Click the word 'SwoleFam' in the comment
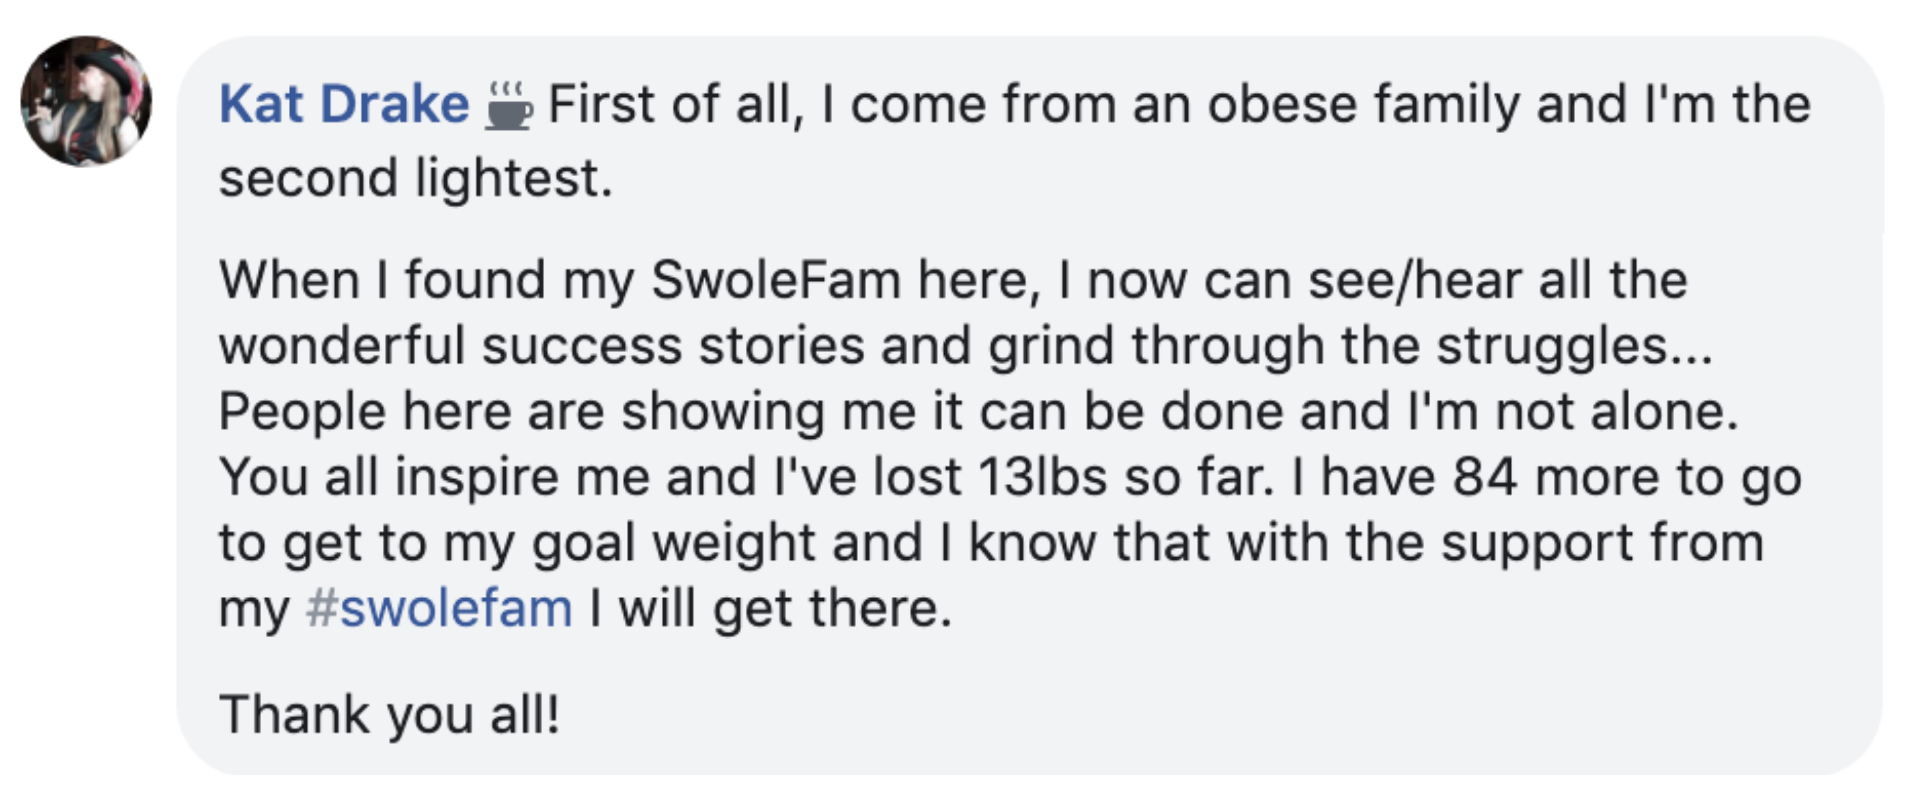The width and height of the screenshot is (1920, 809). pos(776,279)
